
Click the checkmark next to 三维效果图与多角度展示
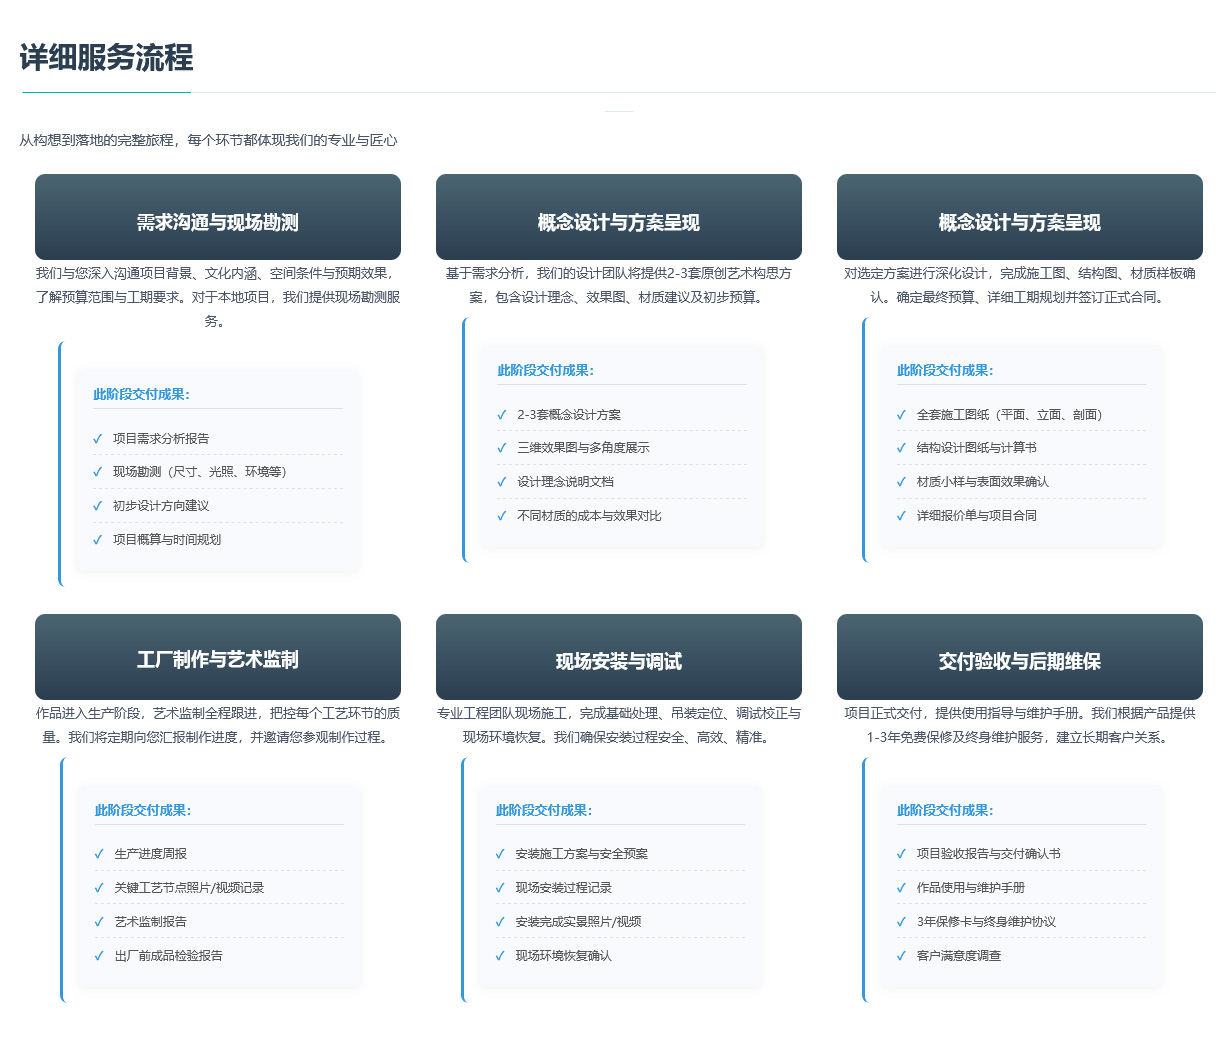[x=502, y=448]
